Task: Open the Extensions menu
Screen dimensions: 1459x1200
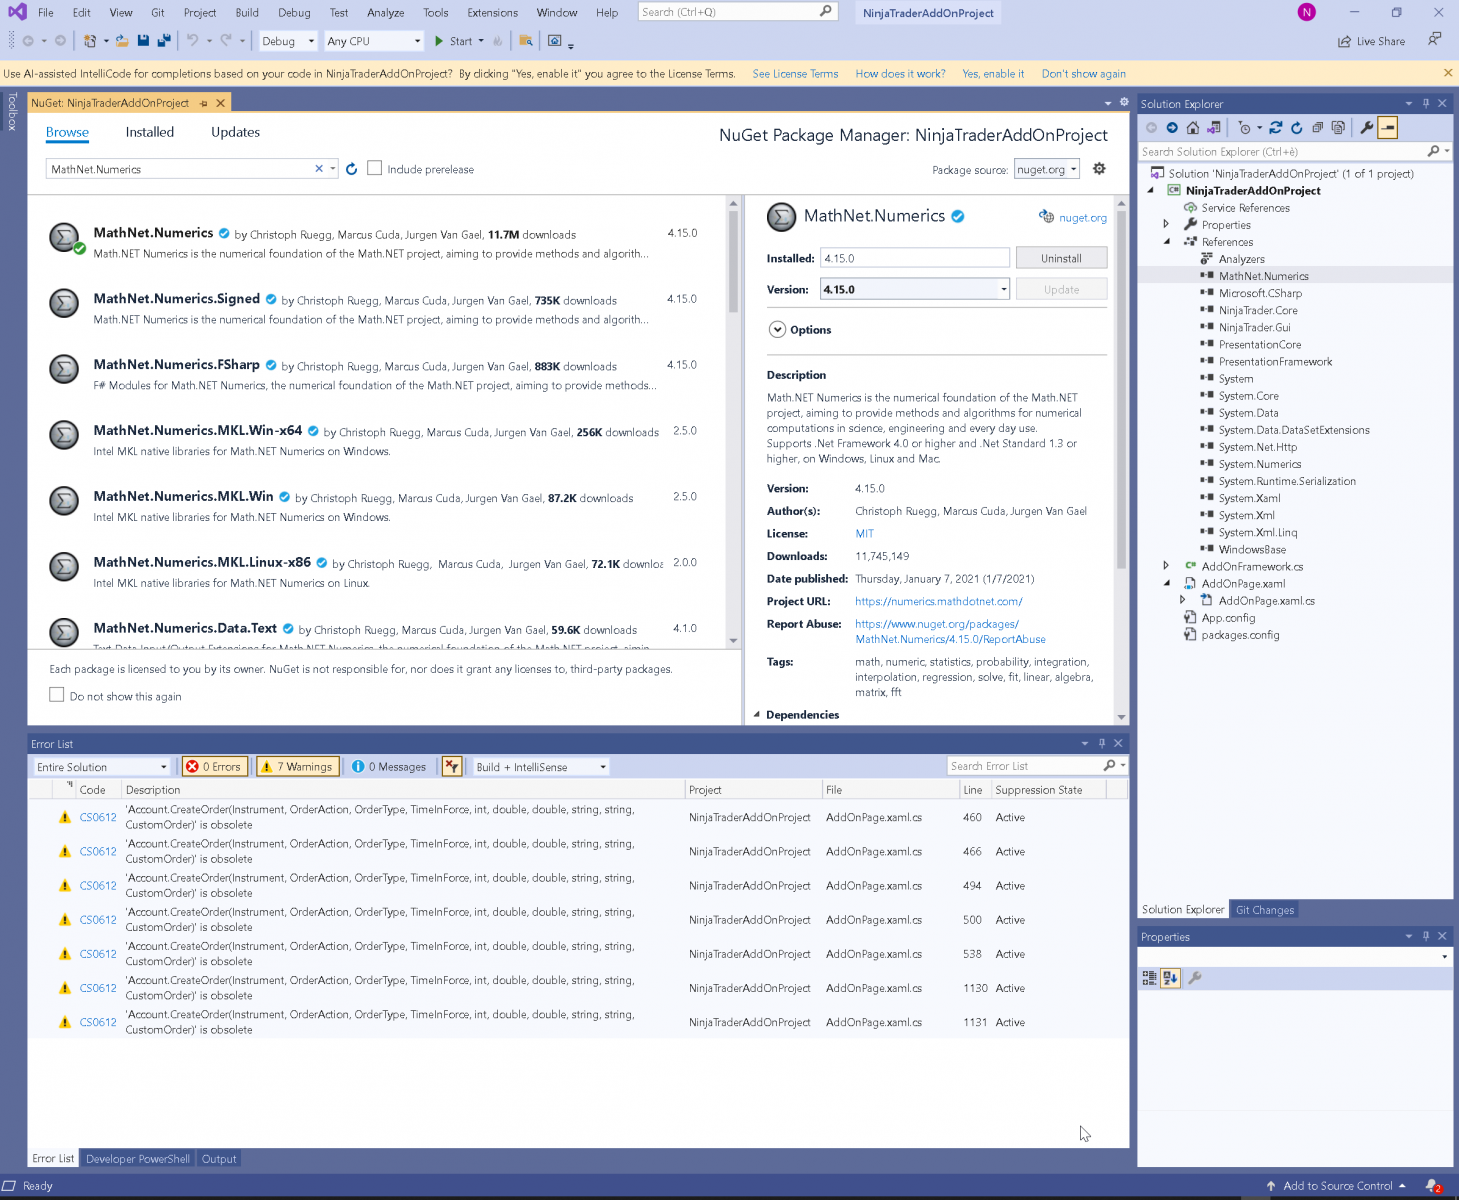Action: 492,13
